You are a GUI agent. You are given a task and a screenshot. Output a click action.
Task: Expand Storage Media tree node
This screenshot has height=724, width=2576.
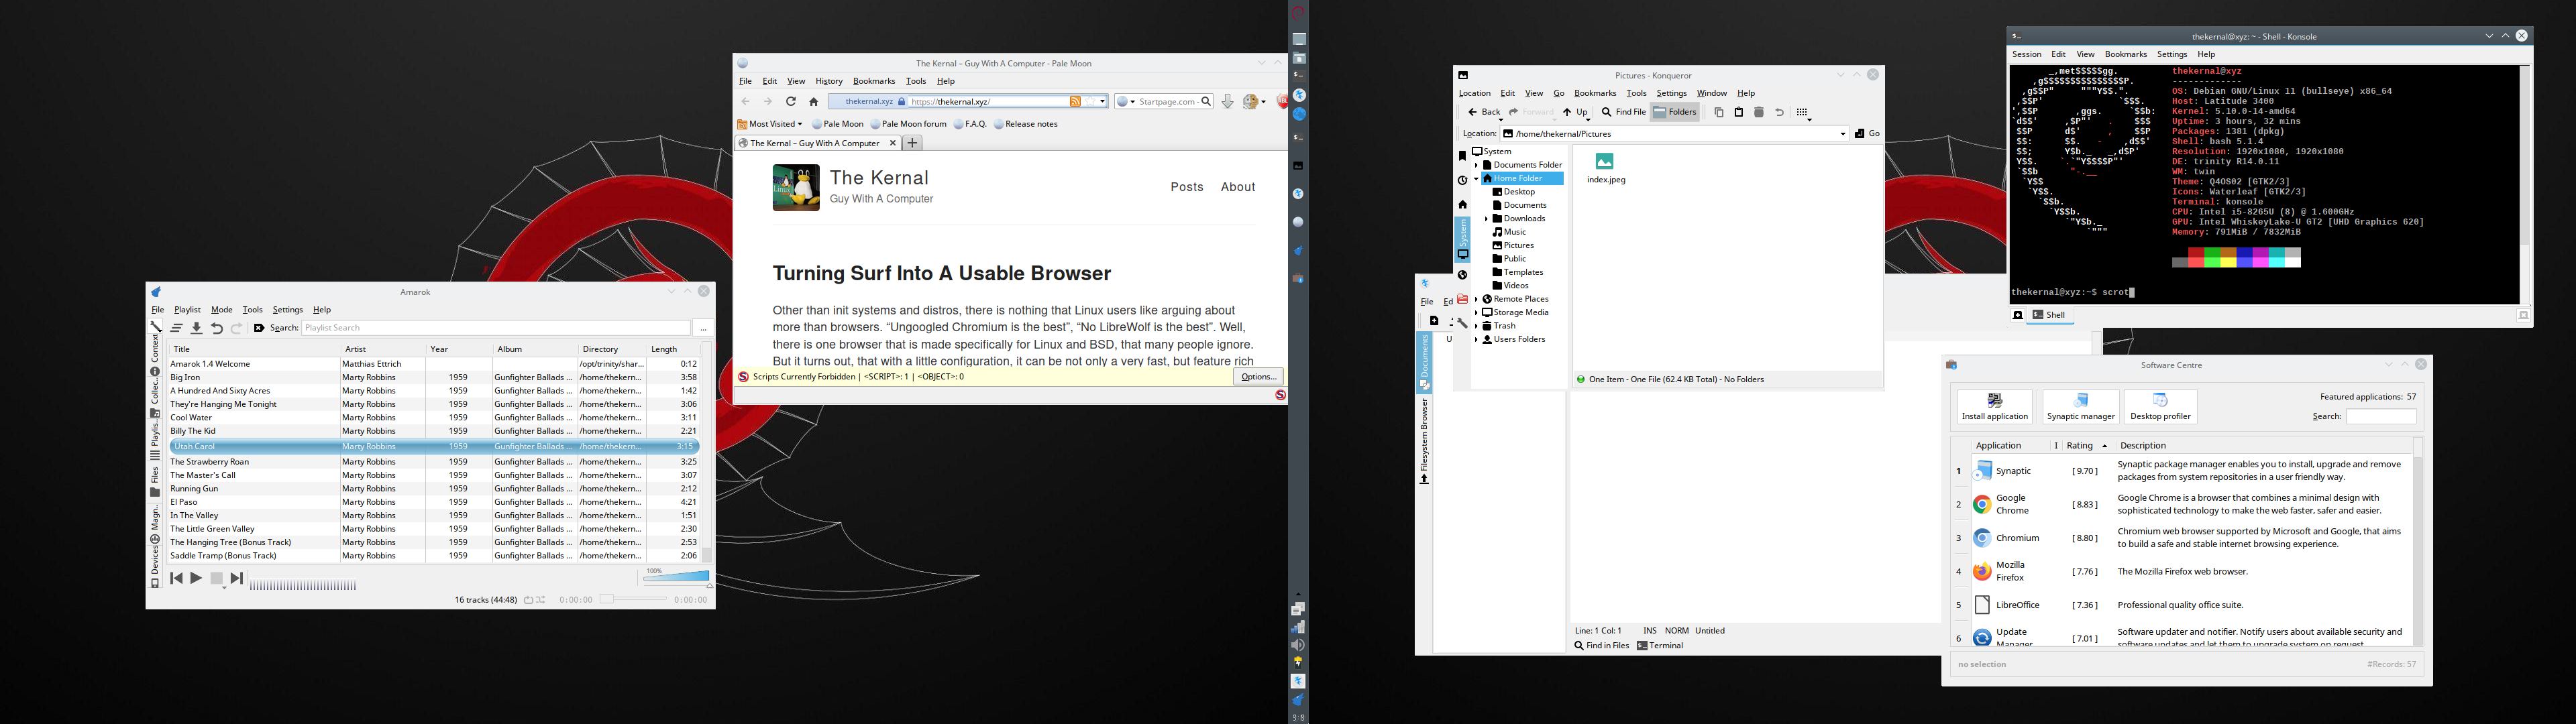click(x=1476, y=313)
